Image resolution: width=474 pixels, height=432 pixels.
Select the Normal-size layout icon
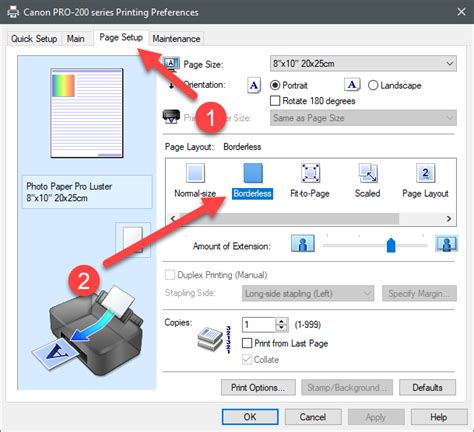(x=195, y=173)
